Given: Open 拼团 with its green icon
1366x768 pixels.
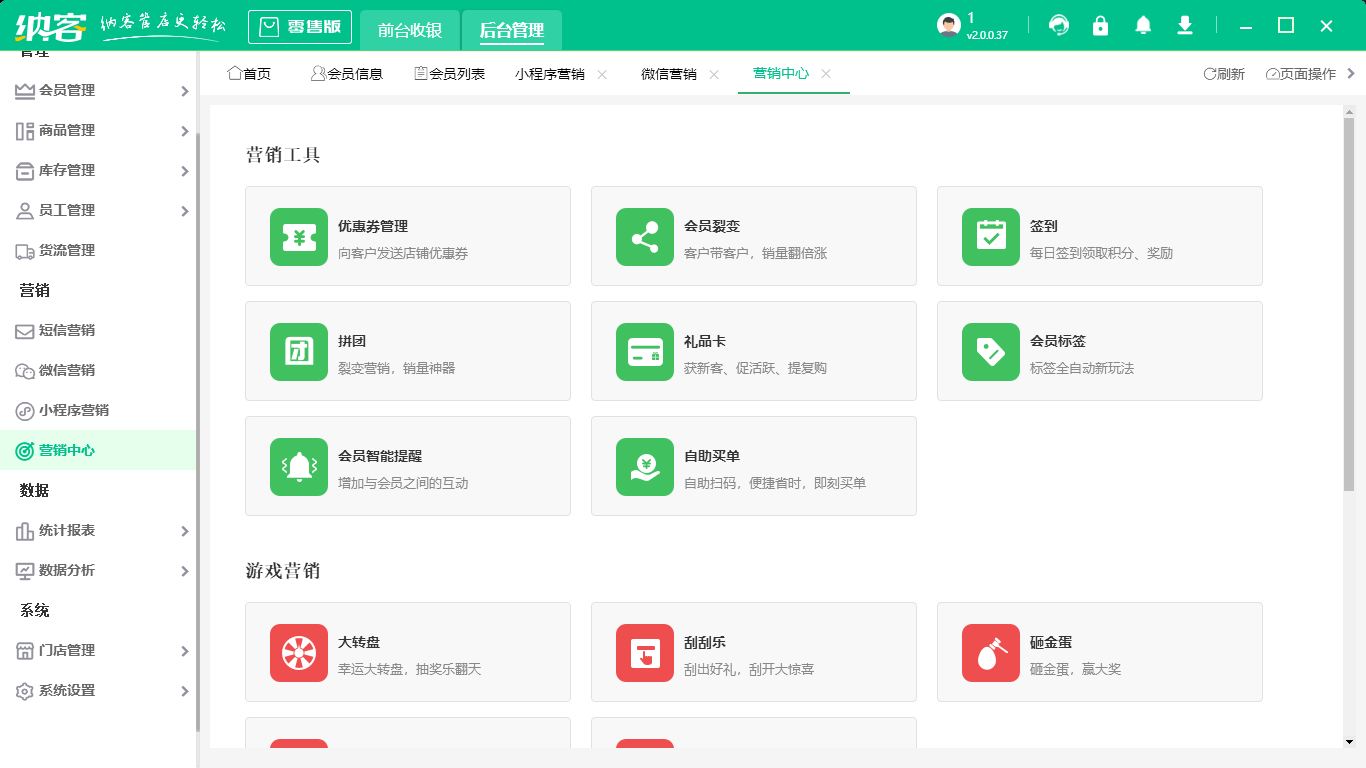Looking at the screenshot, I should (x=298, y=352).
